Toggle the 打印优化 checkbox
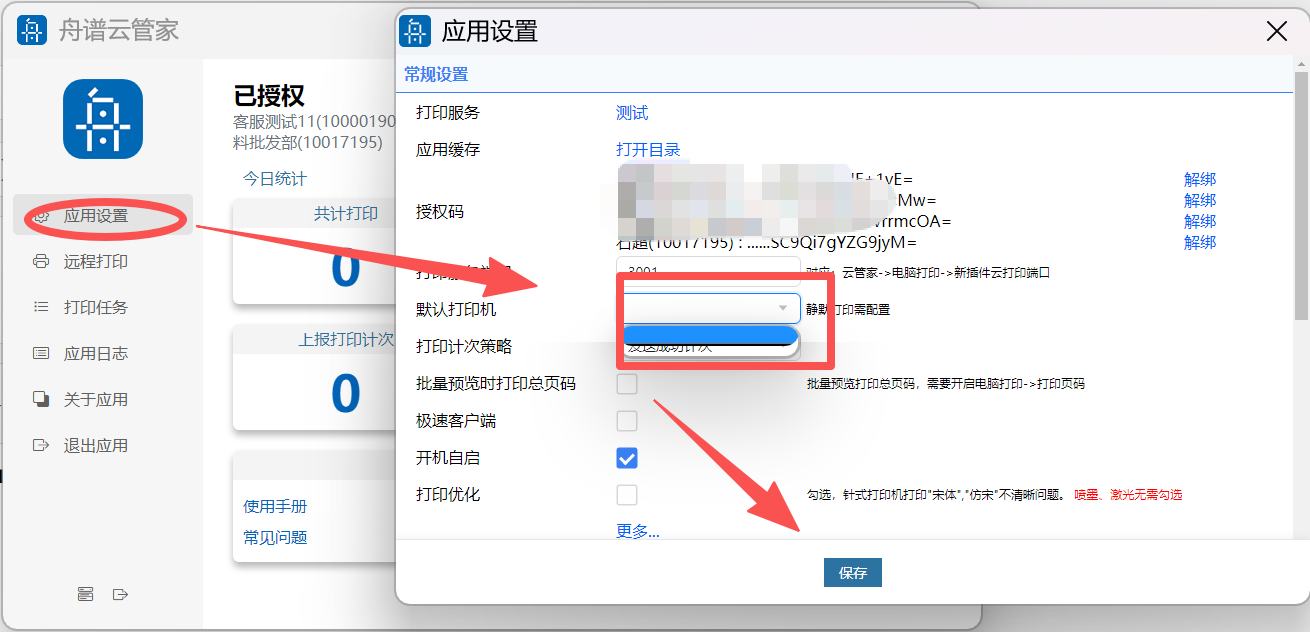1310x632 pixels. 627,495
